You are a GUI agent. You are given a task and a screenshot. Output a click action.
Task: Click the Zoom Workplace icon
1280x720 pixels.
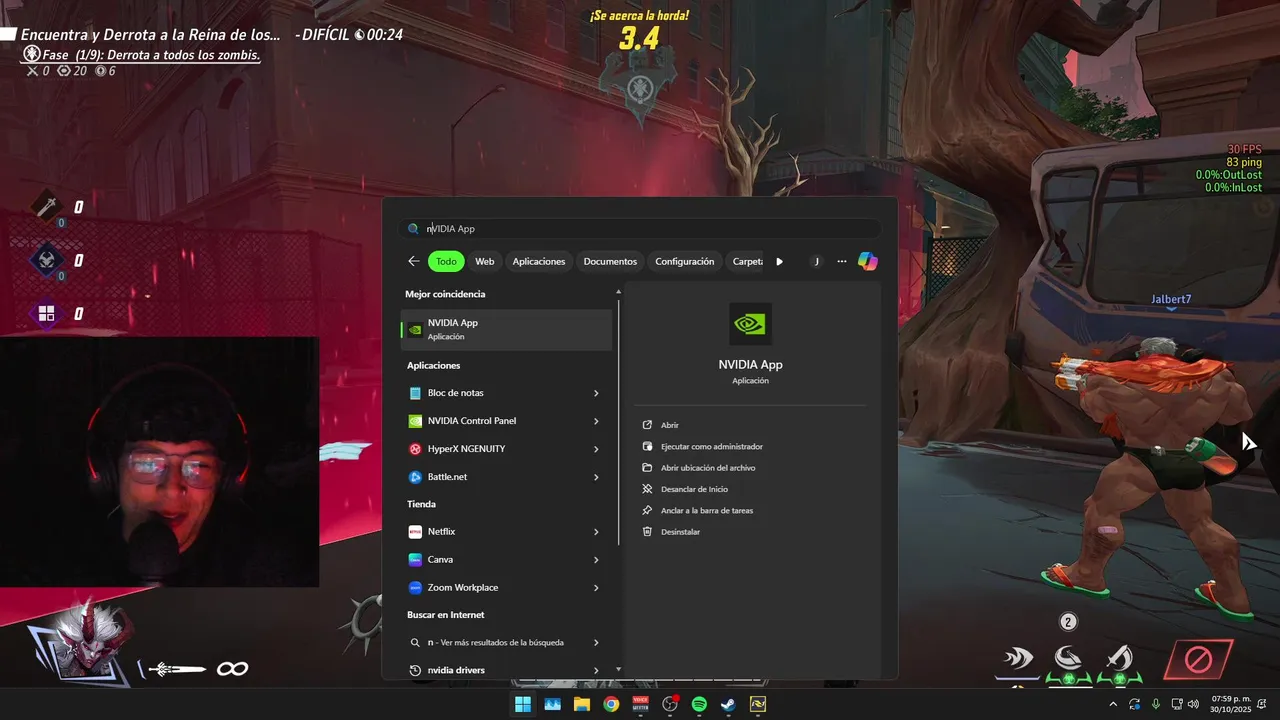coord(416,588)
